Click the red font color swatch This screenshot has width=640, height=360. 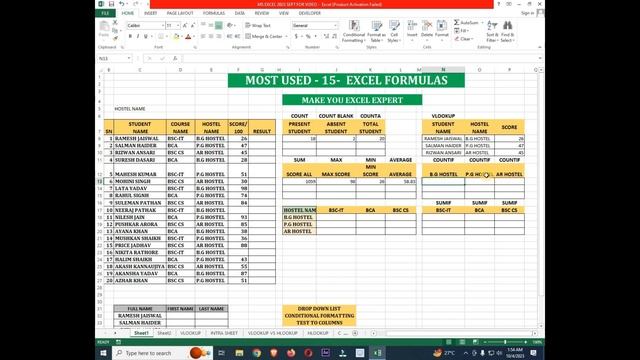click(x=188, y=36)
